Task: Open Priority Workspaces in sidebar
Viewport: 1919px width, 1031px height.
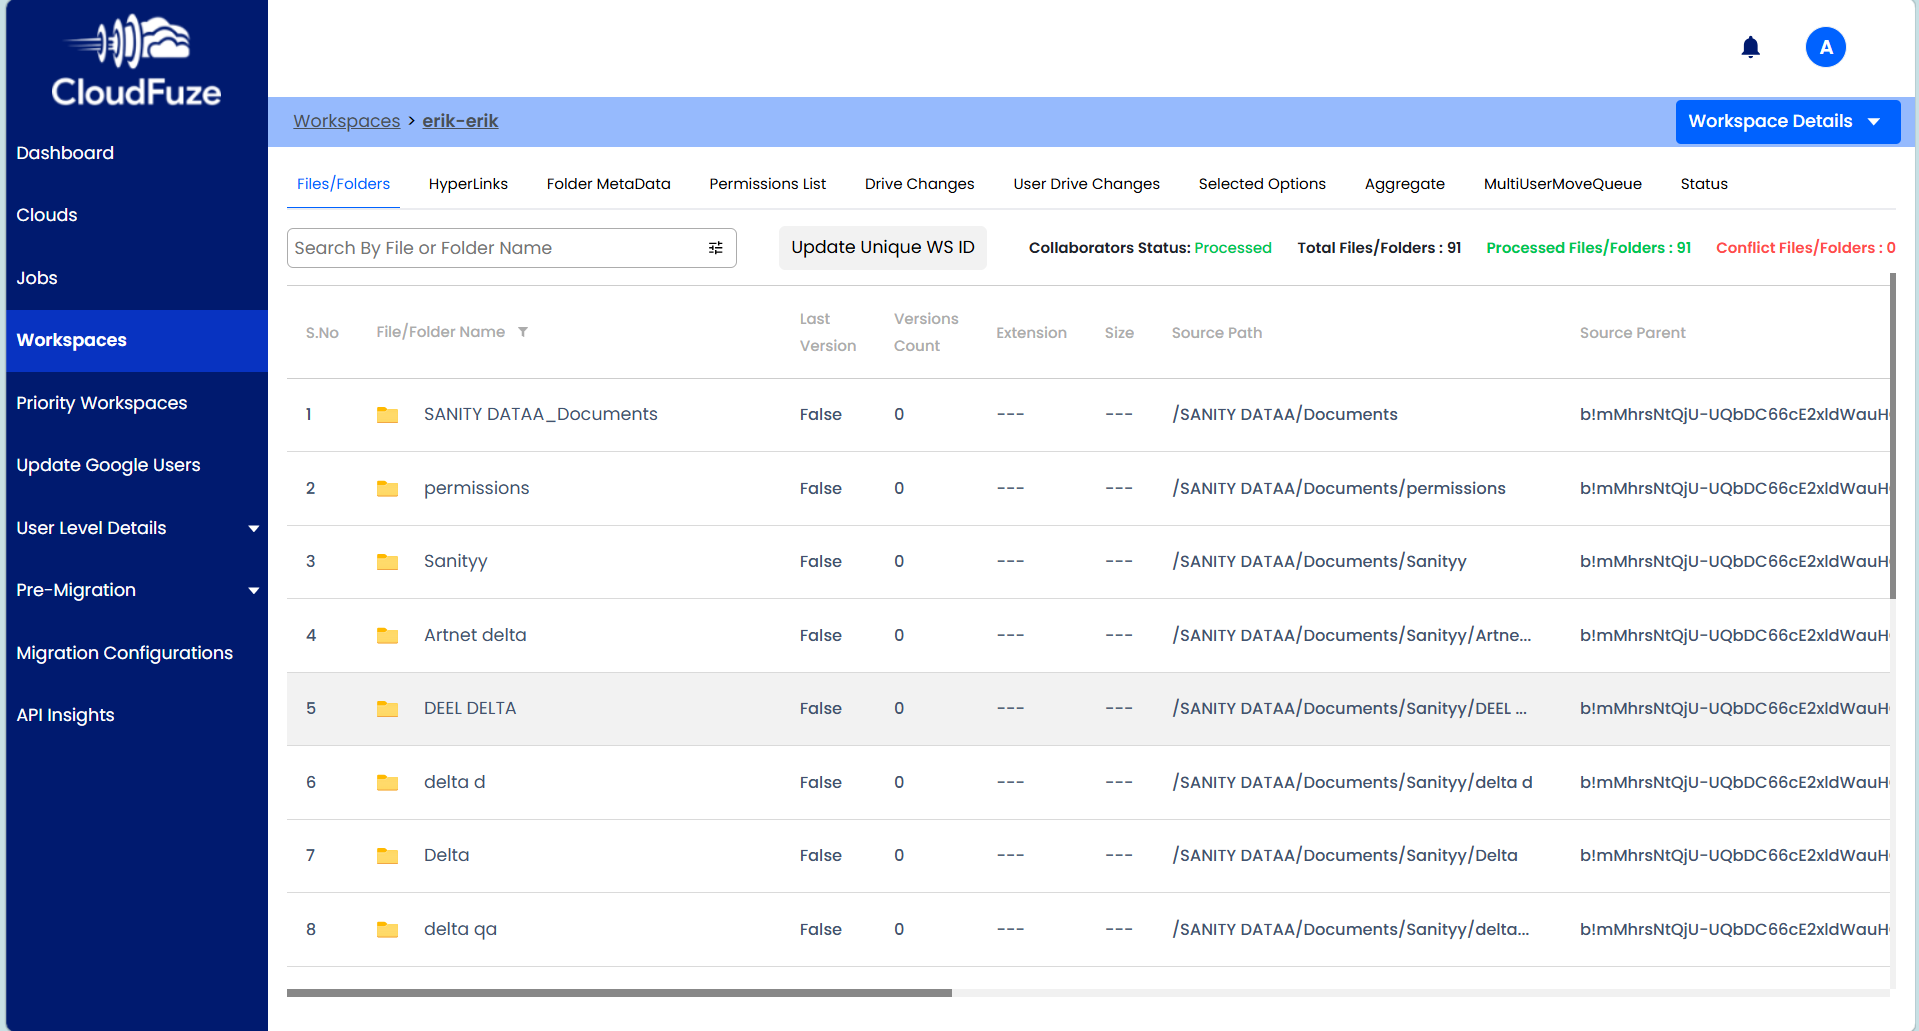Action: [x=102, y=403]
